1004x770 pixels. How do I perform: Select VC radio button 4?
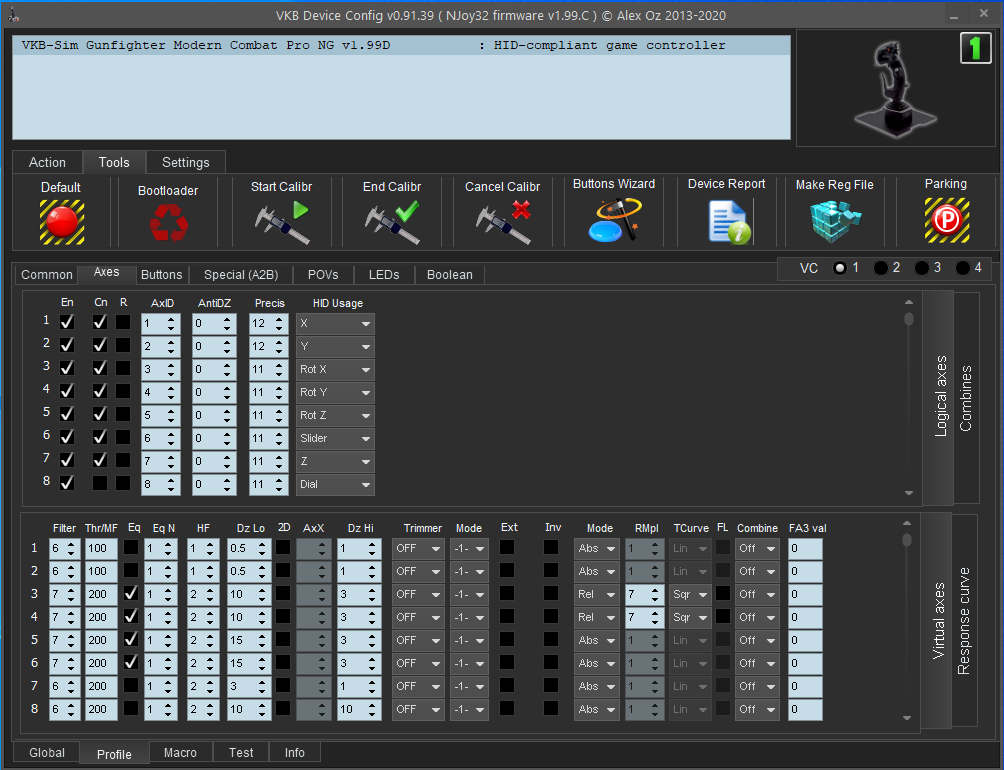[962, 268]
